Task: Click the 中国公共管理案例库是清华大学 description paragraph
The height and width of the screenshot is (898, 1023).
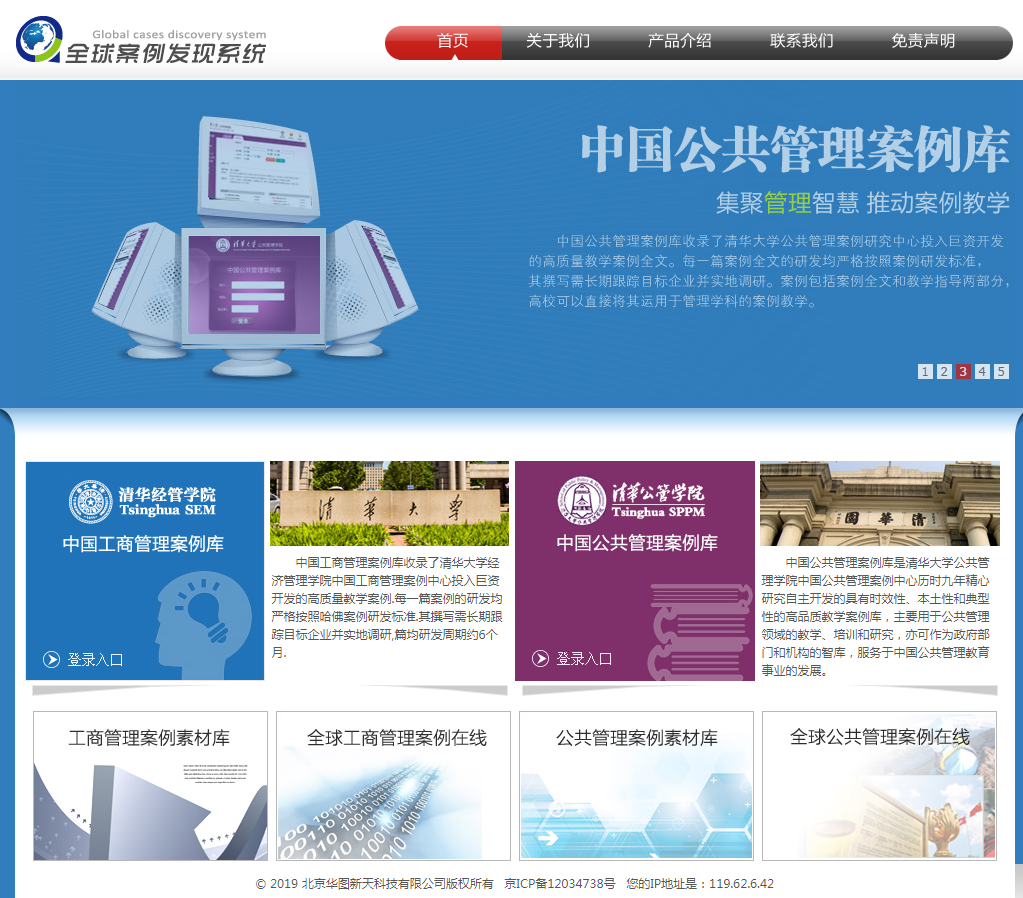Action: 876,616
